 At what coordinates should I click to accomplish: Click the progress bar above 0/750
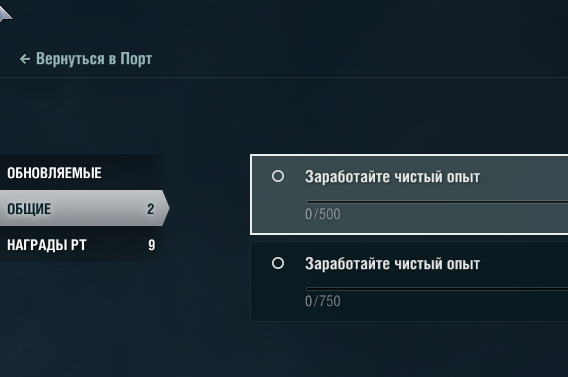[x=437, y=289]
